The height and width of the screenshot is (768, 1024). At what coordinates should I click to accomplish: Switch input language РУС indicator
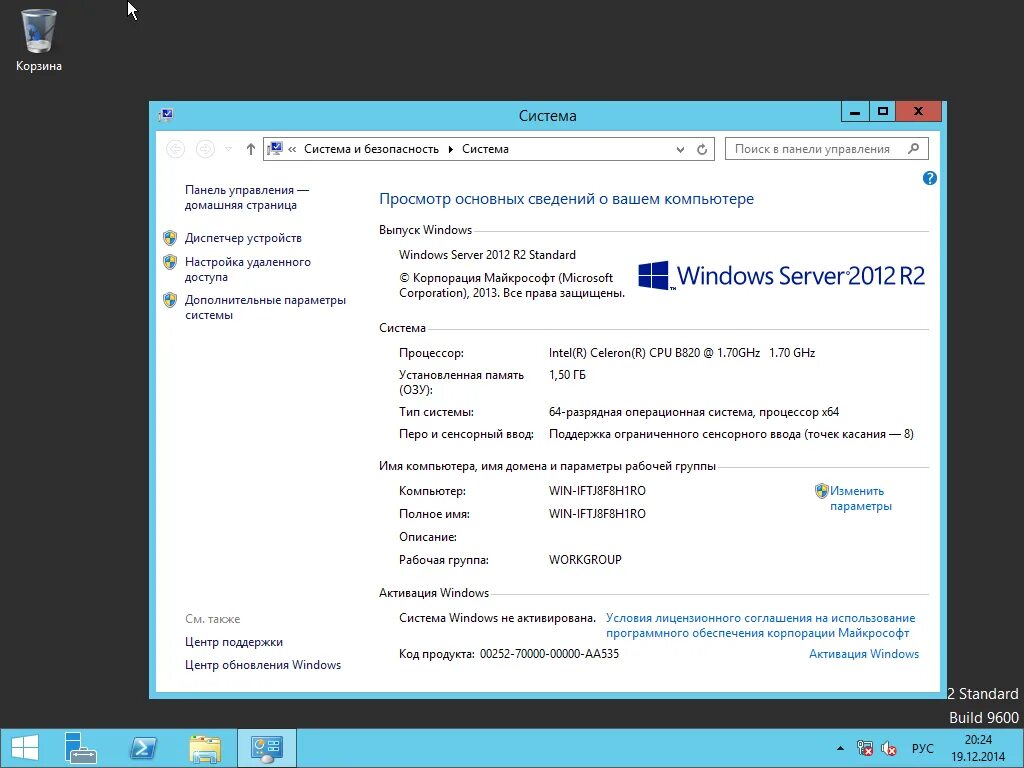pos(922,748)
